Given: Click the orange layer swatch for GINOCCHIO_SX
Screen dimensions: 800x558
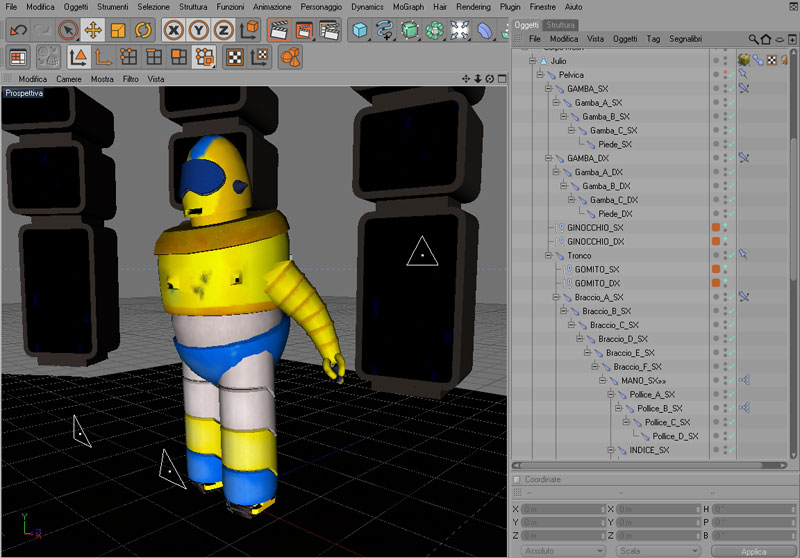Looking at the screenshot, I should click(716, 228).
